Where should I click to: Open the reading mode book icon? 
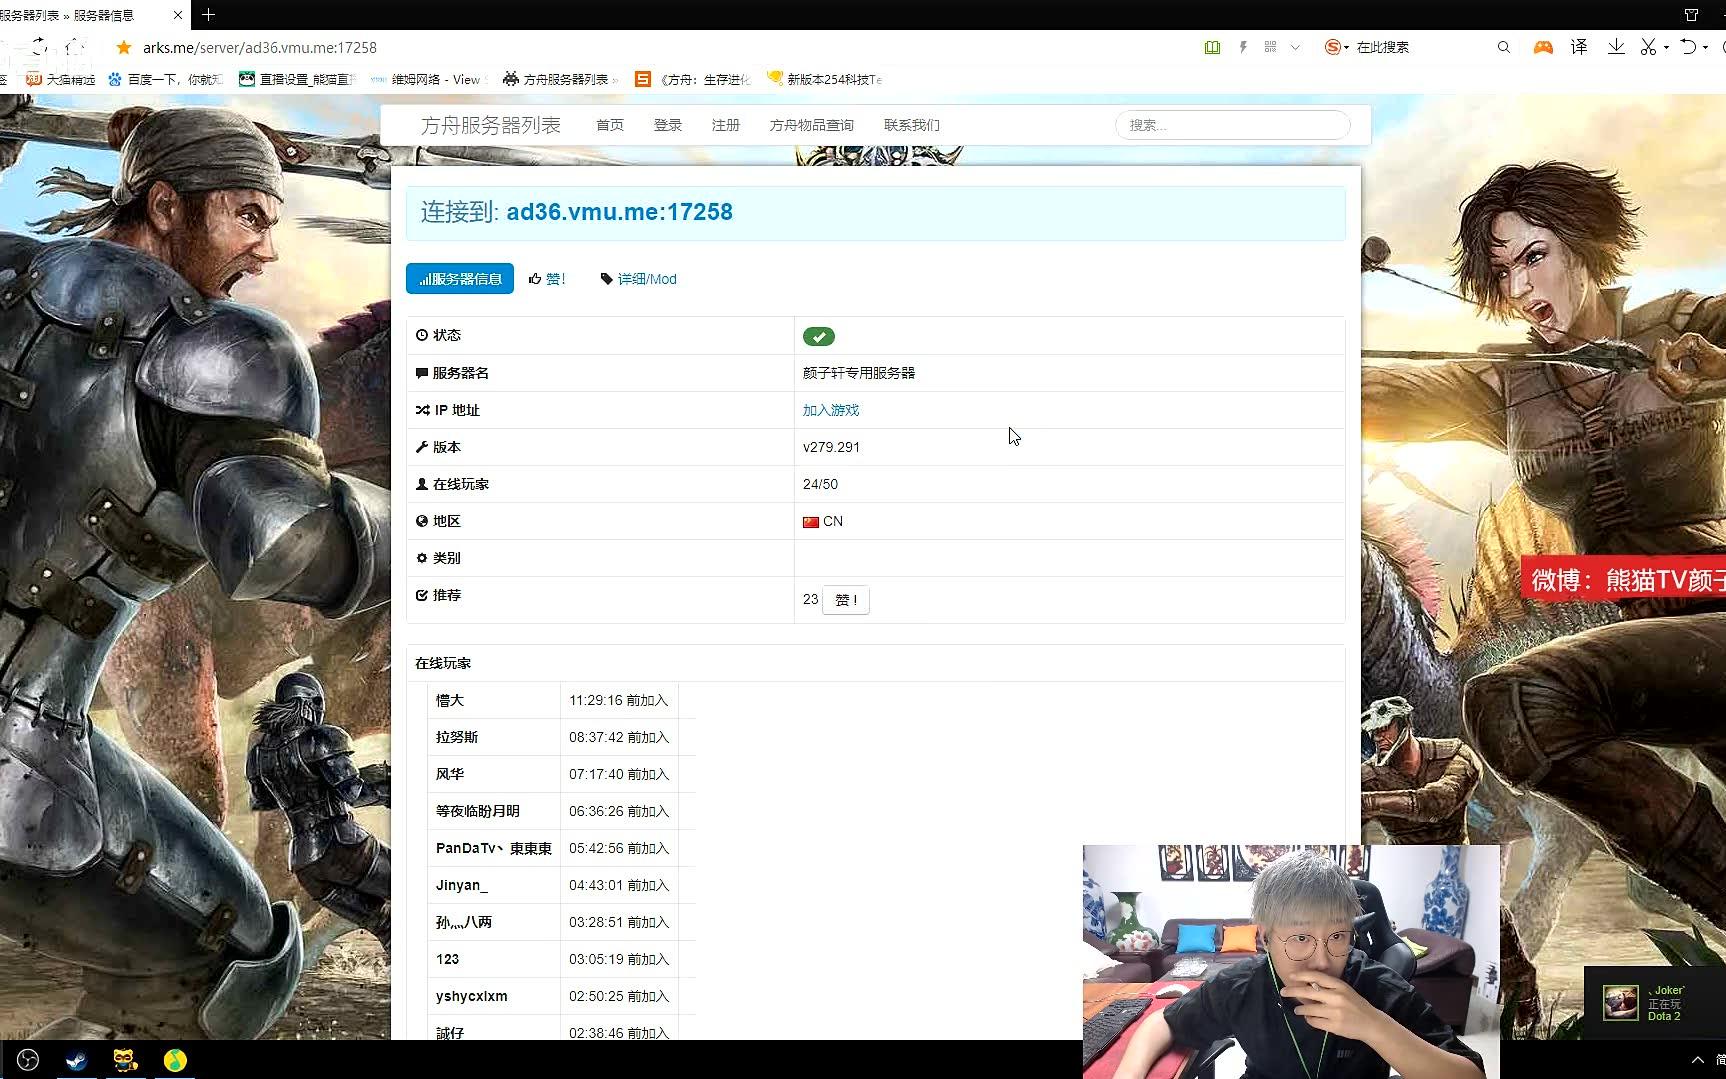[1212, 47]
